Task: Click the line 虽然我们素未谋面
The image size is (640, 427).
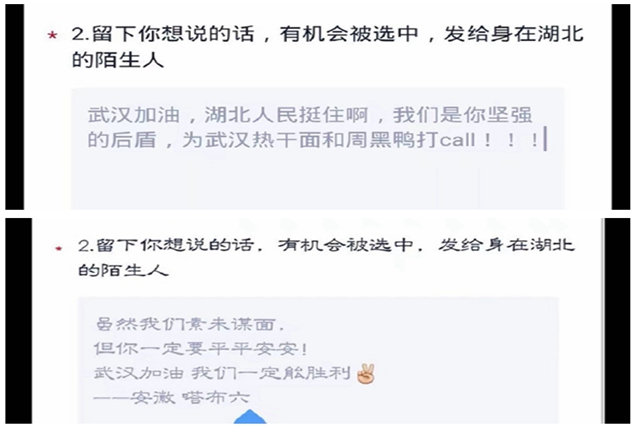Action: click(190, 324)
